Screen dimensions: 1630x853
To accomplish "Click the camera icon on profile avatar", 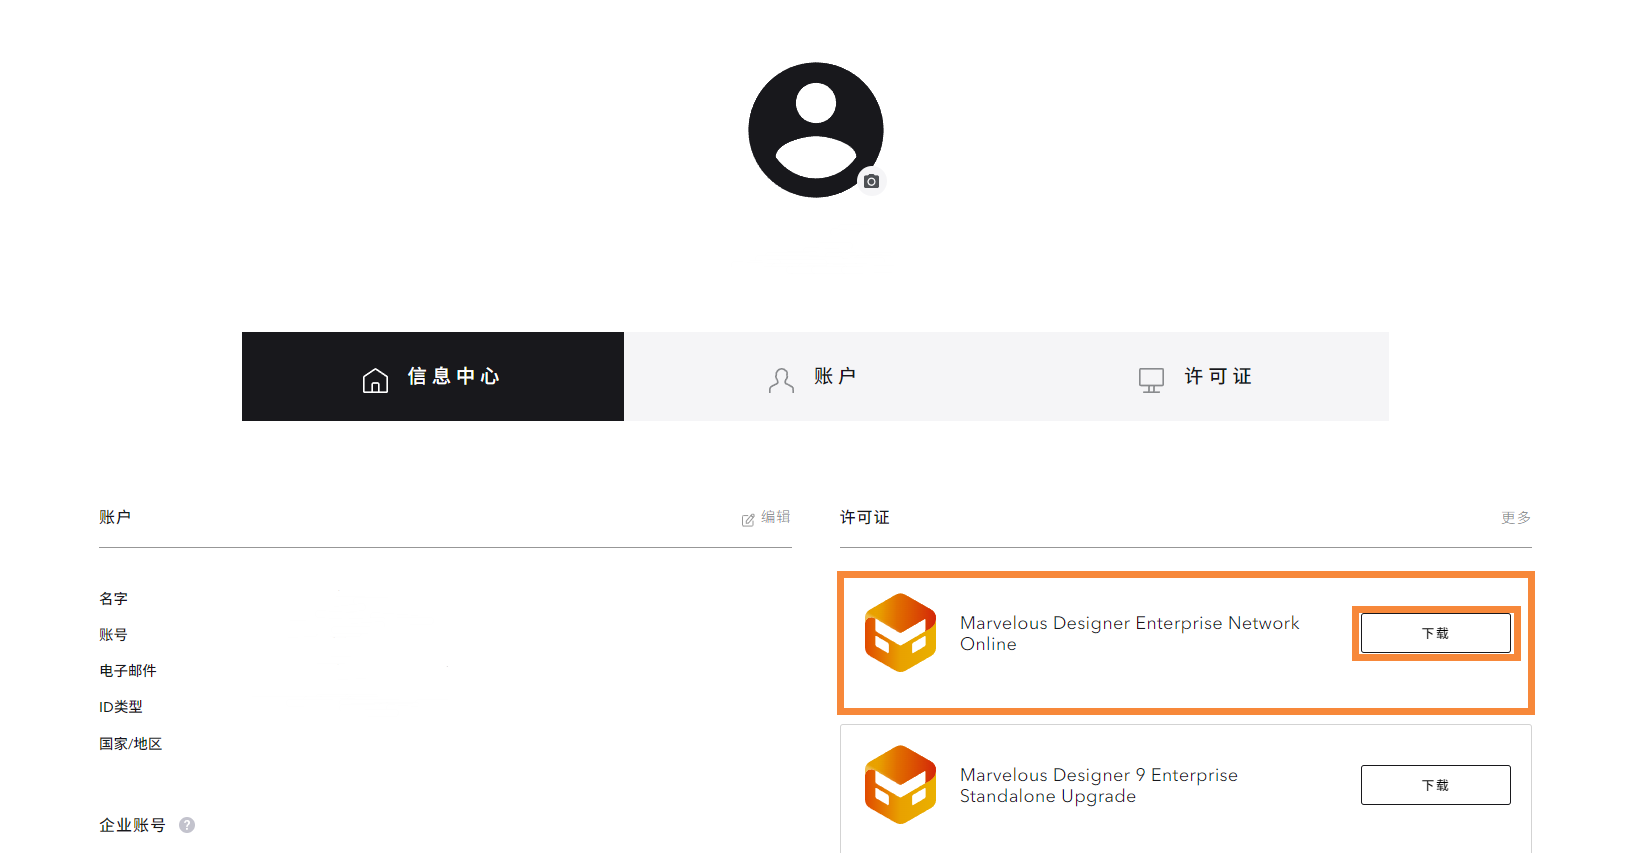I will pyautogui.click(x=872, y=181).
